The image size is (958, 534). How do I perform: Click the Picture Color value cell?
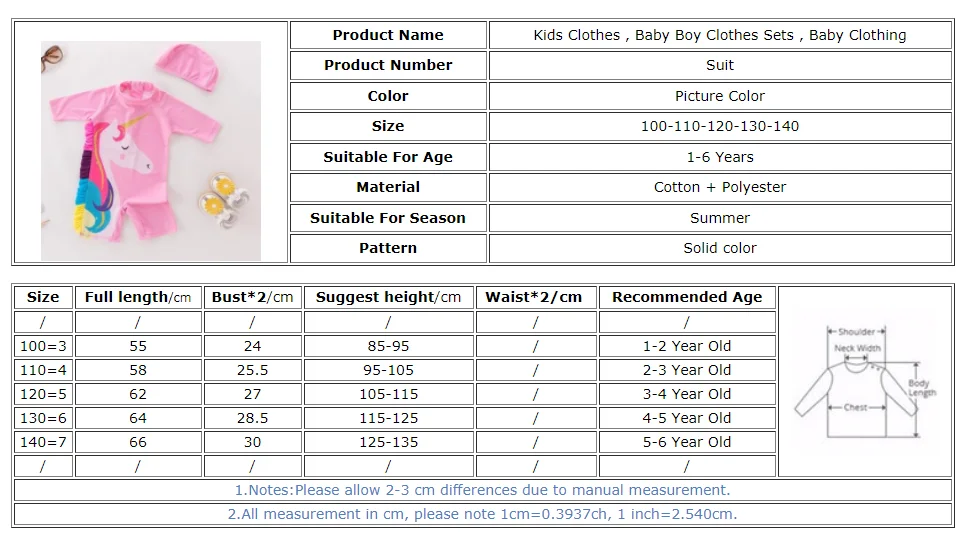pos(719,96)
